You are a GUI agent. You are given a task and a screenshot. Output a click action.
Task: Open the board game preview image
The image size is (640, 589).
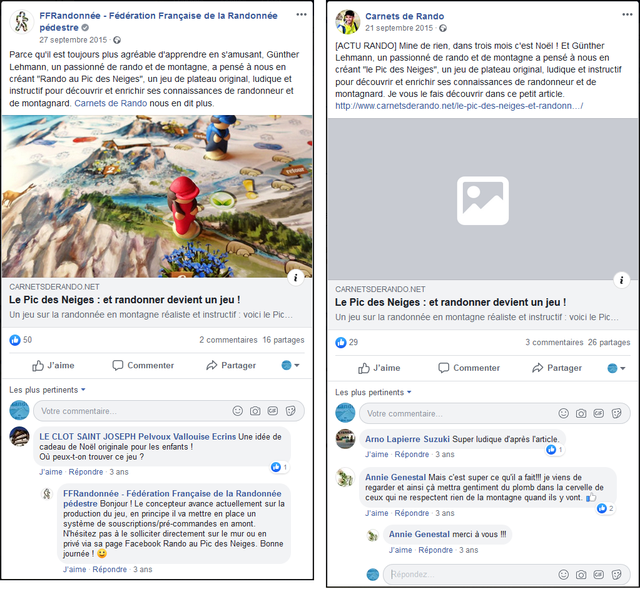(157, 196)
